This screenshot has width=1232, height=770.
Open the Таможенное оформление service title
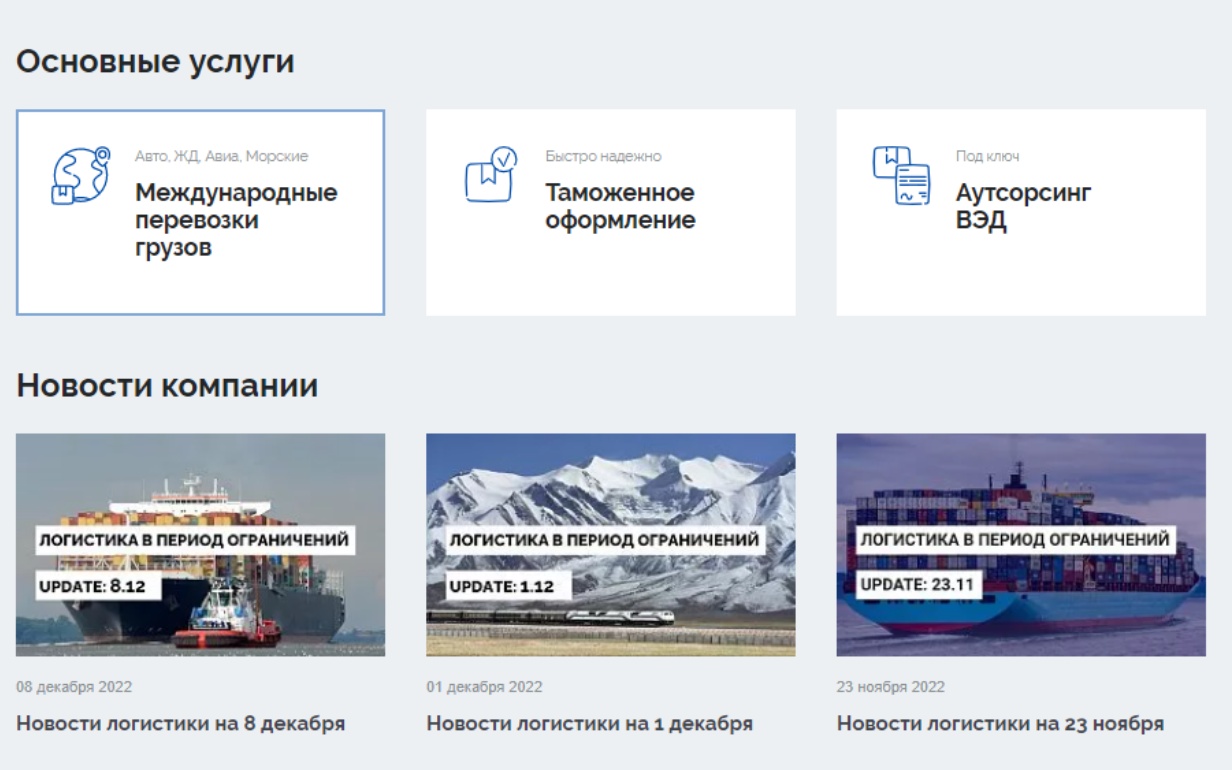click(x=620, y=206)
